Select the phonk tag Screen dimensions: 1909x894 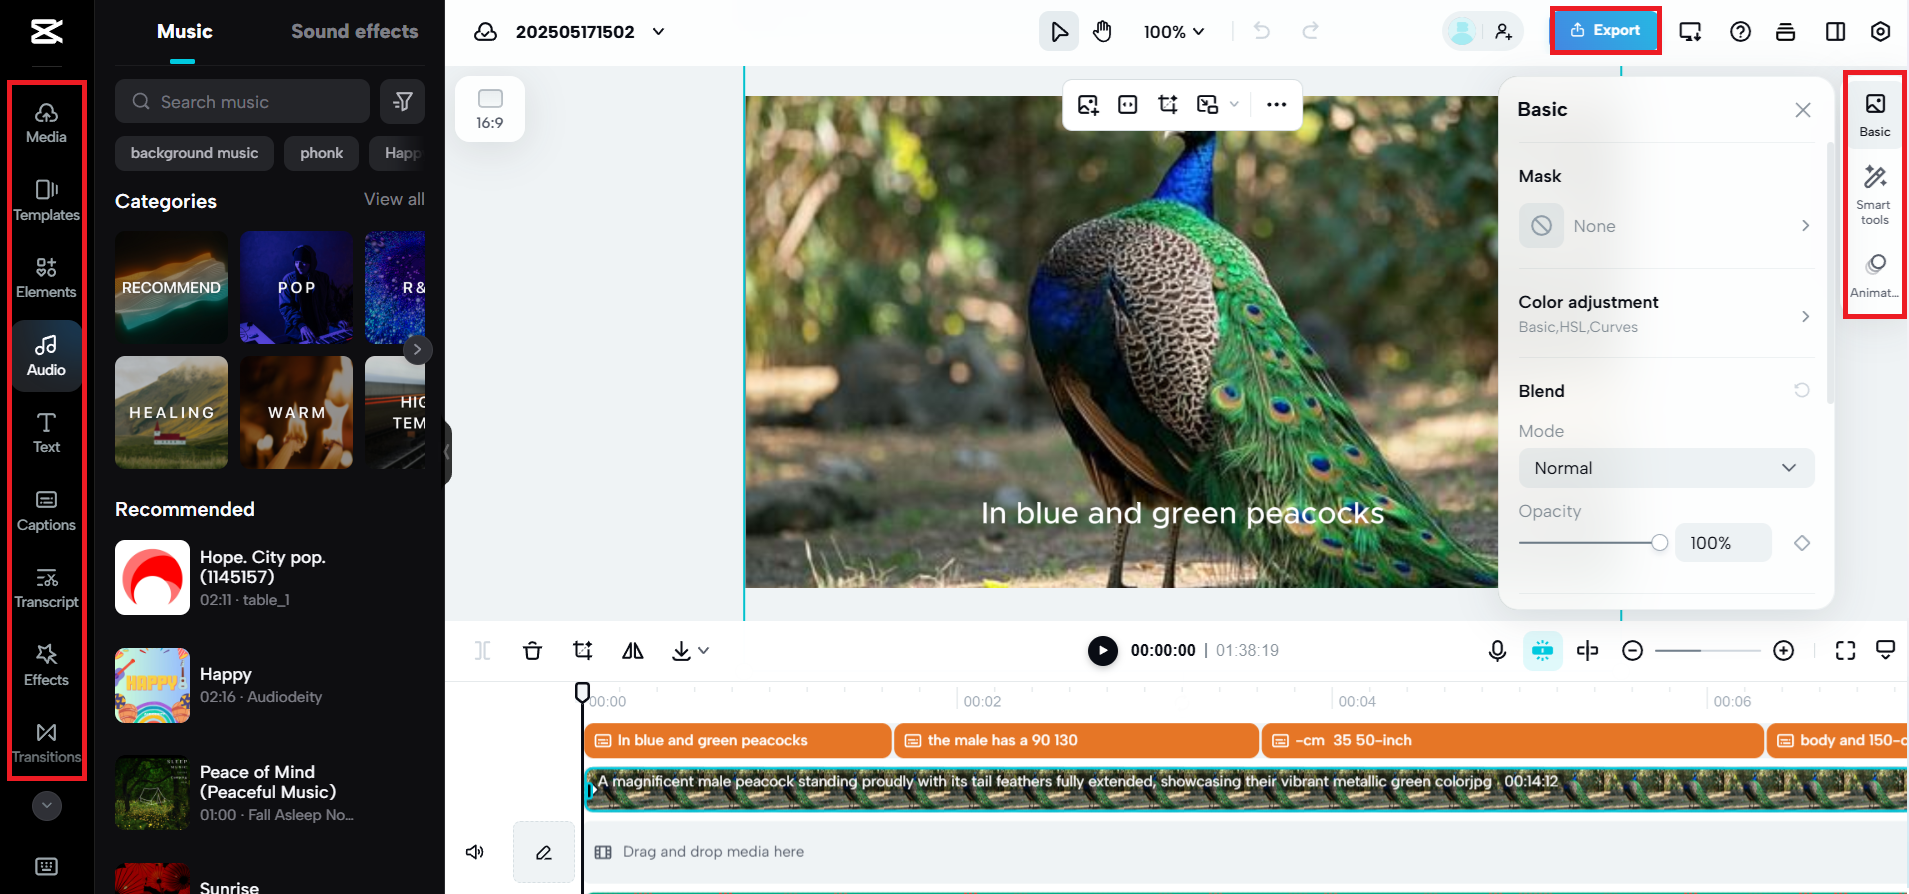(x=321, y=153)
